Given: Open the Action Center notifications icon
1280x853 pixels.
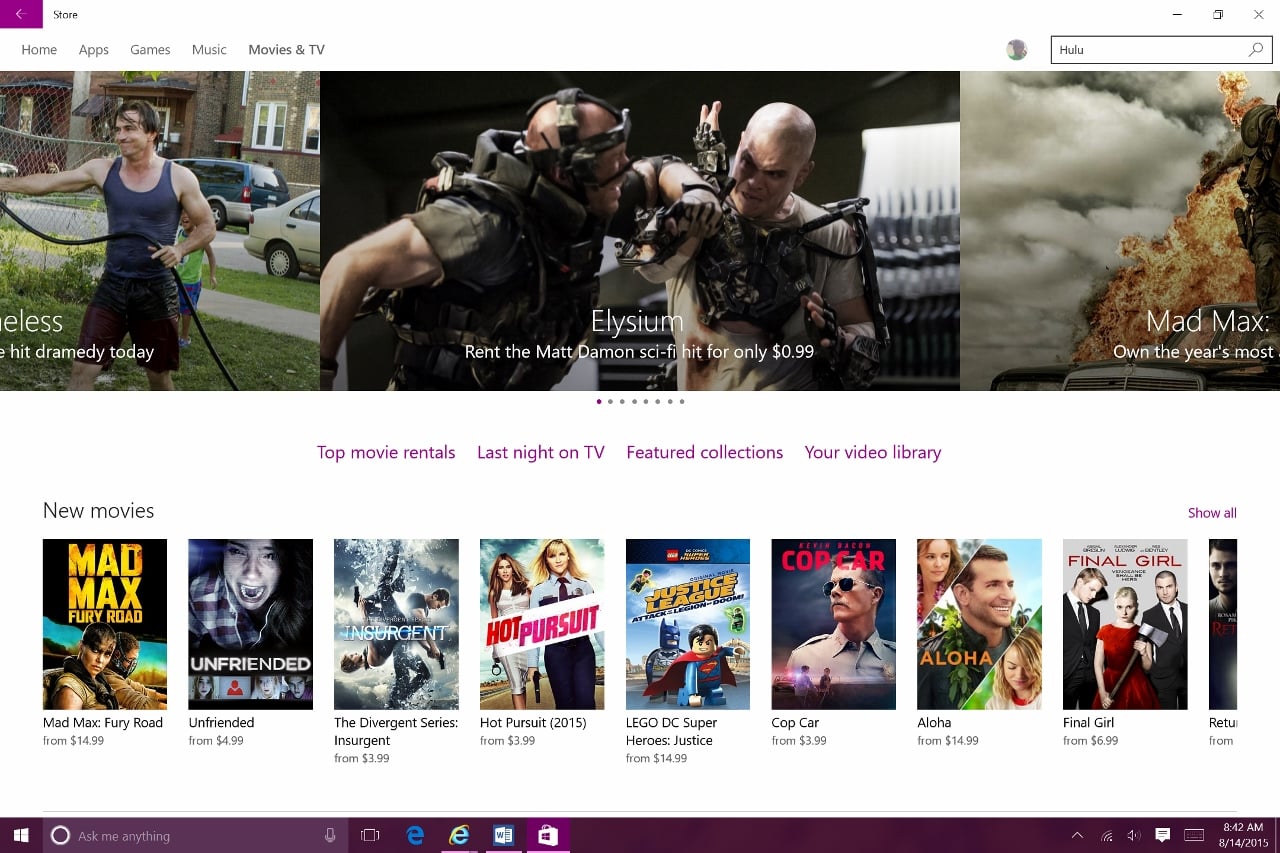Looking at the screenshot, I should 1162,835.
